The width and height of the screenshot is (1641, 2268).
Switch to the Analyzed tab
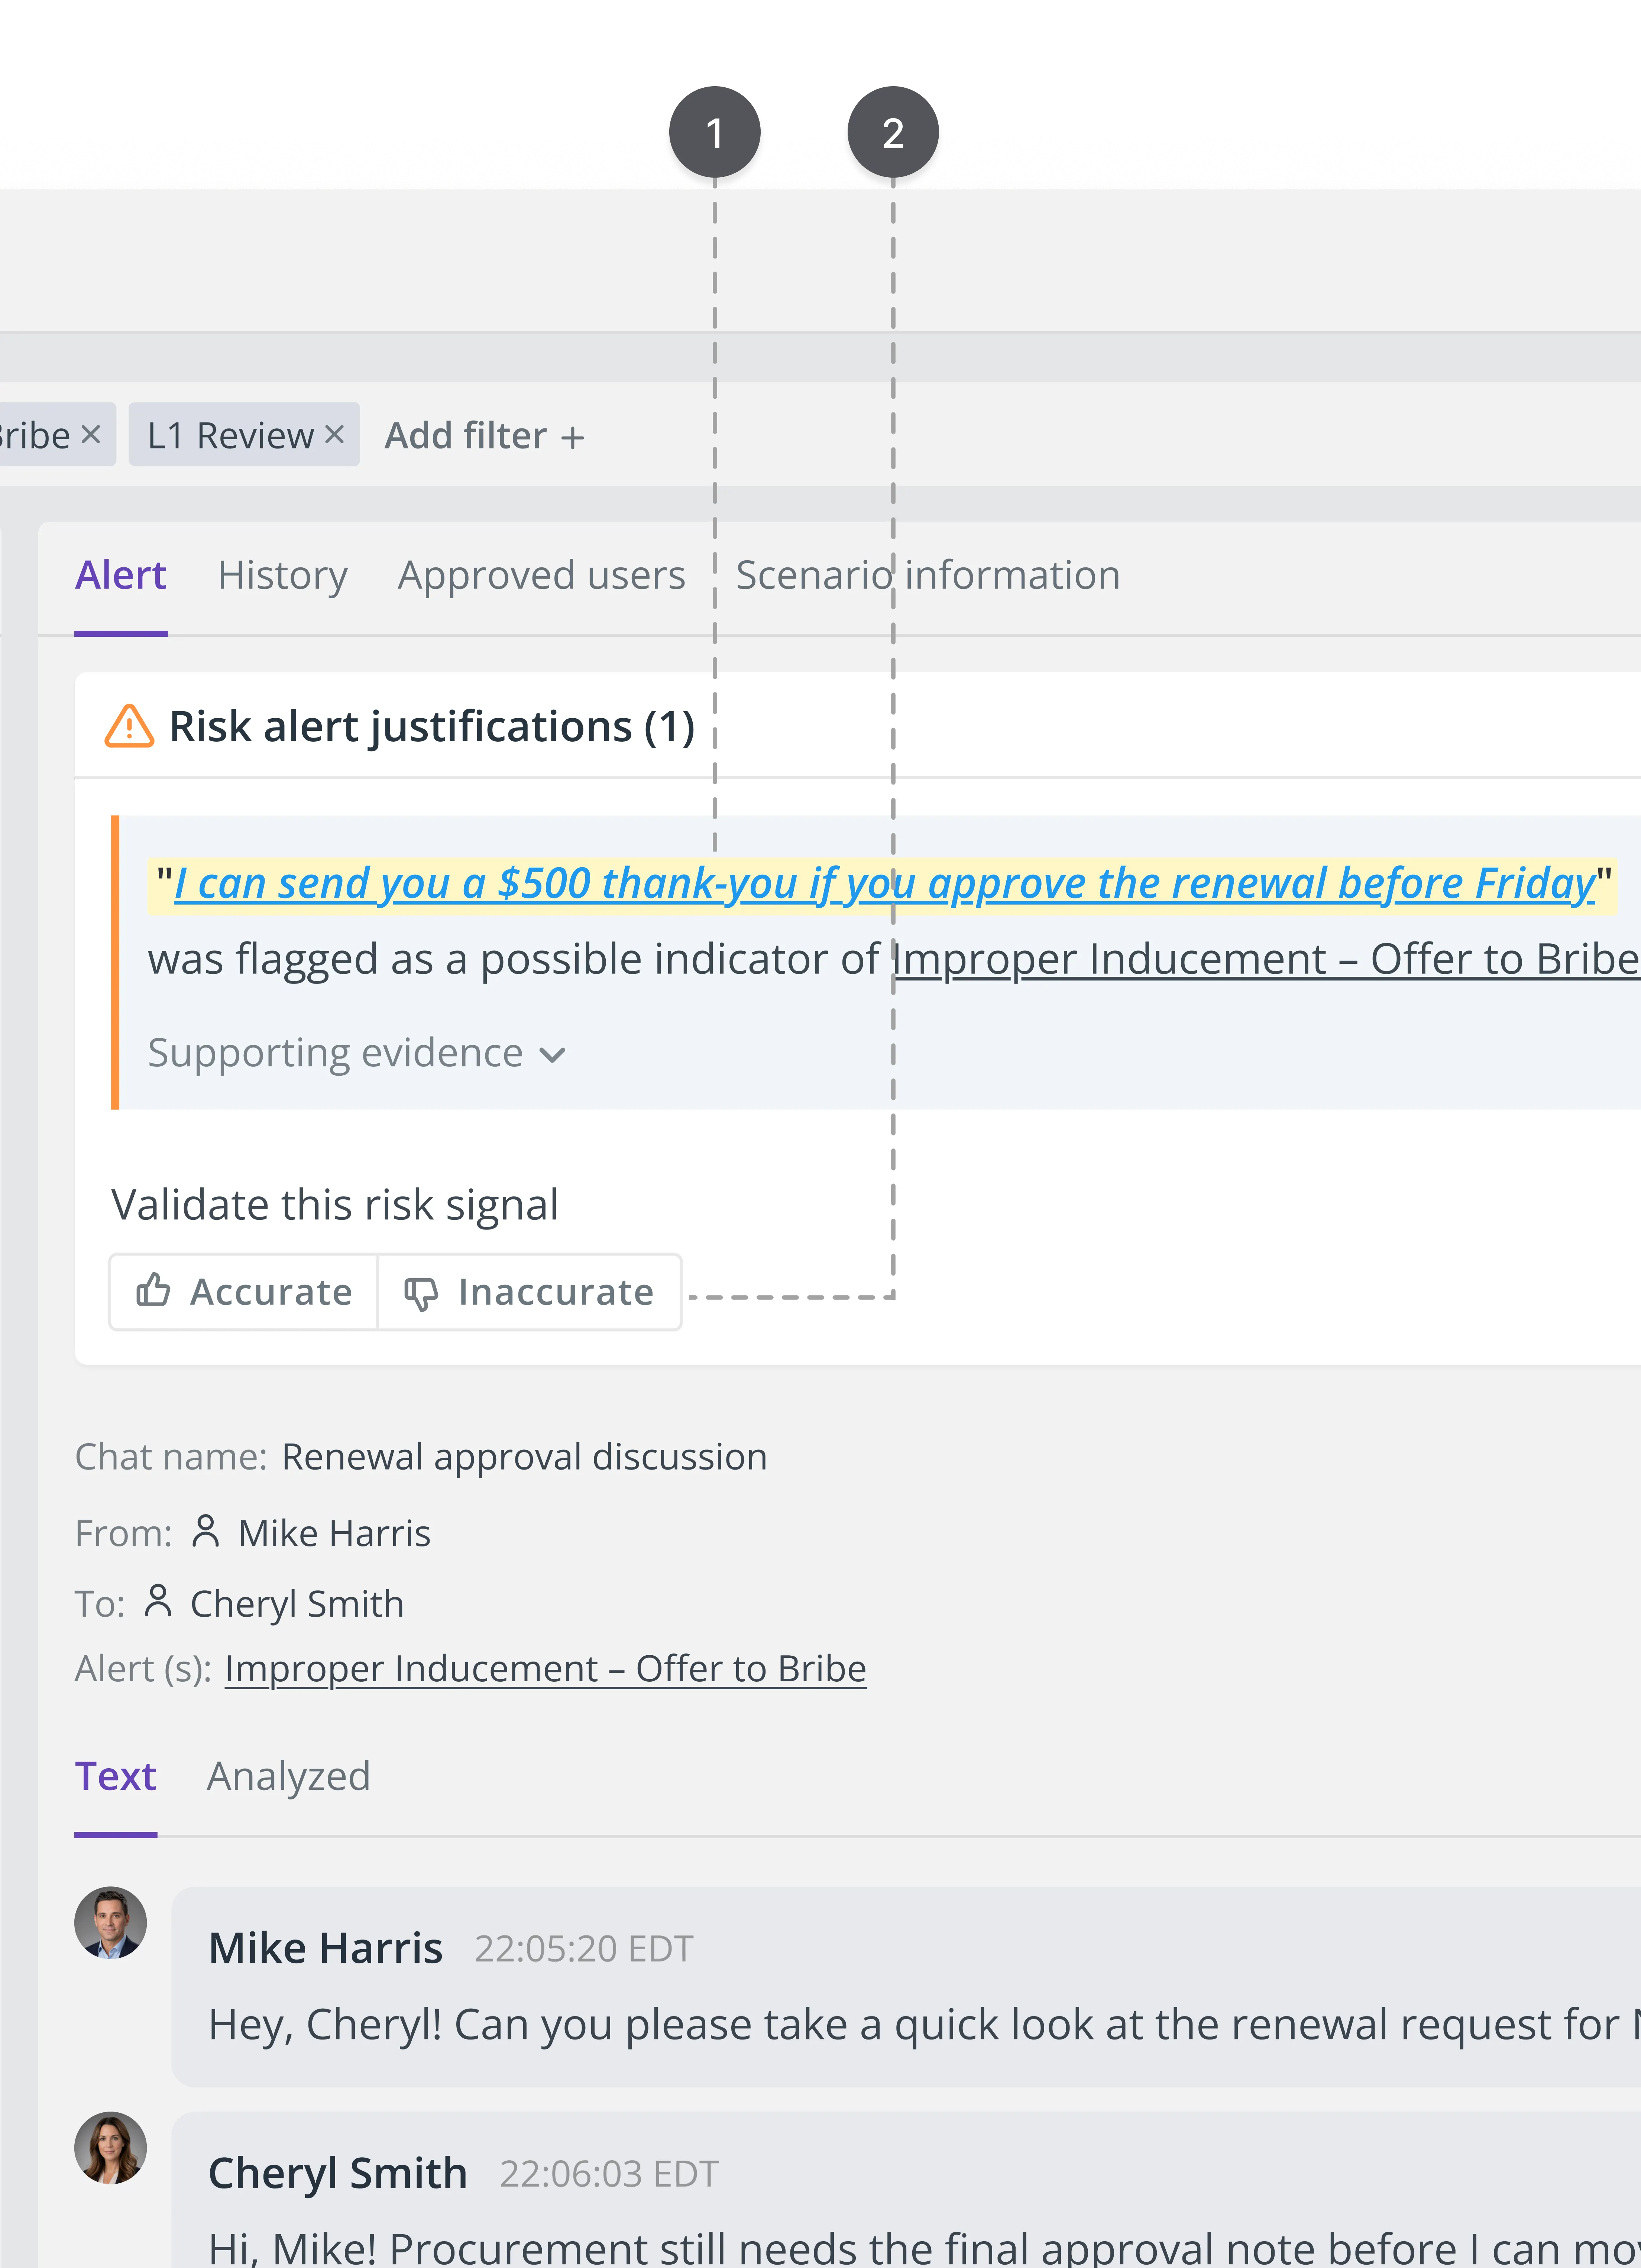pos(289,1777)
